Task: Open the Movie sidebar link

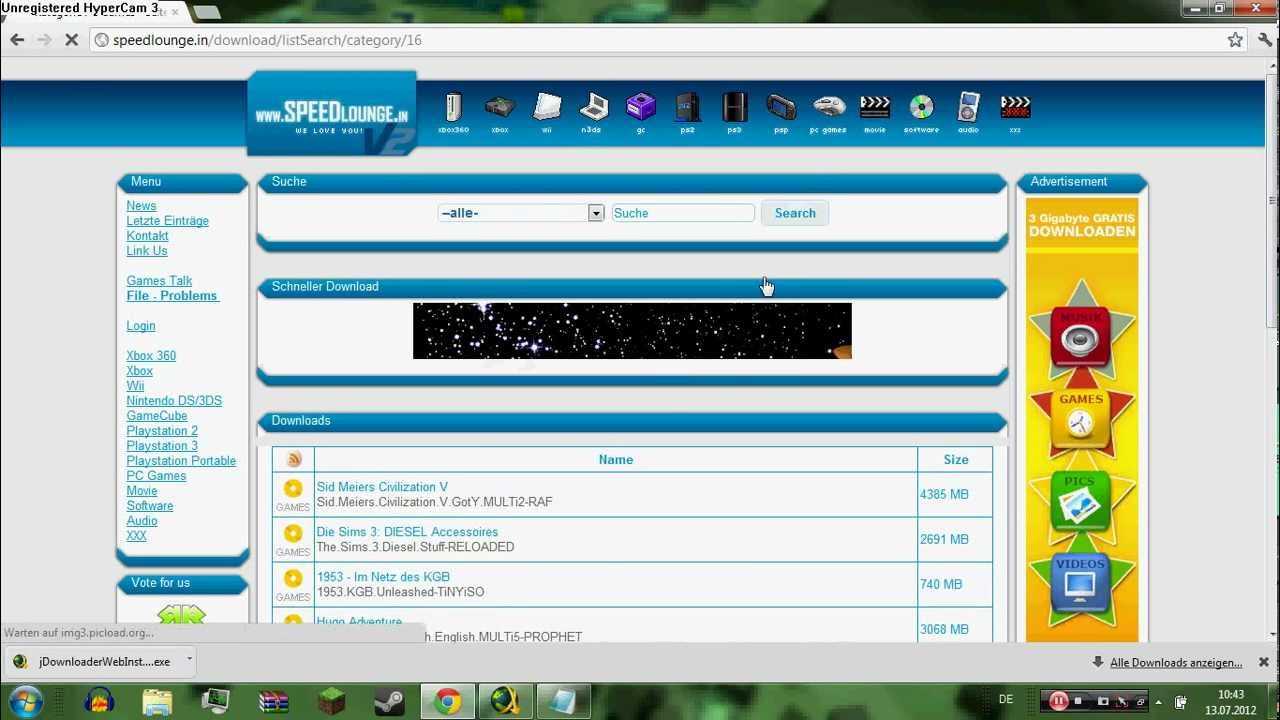Action: (141, 491)
